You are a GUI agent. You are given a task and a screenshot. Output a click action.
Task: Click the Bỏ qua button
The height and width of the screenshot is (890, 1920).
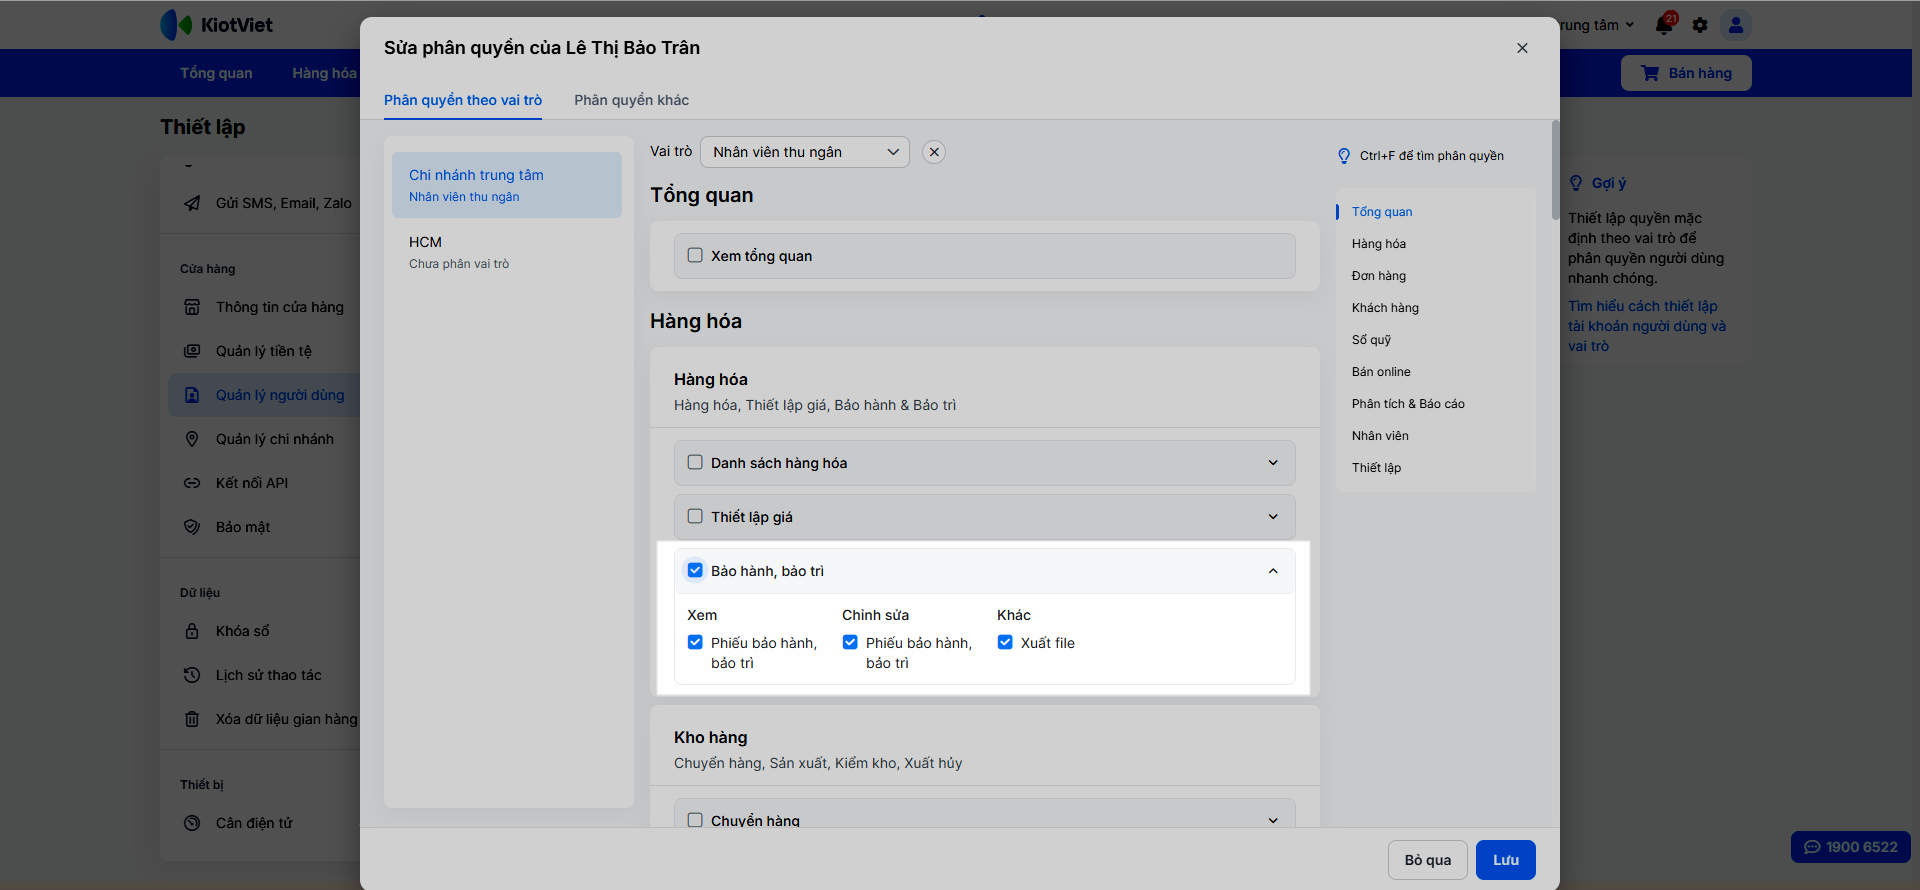point(1427,860)
